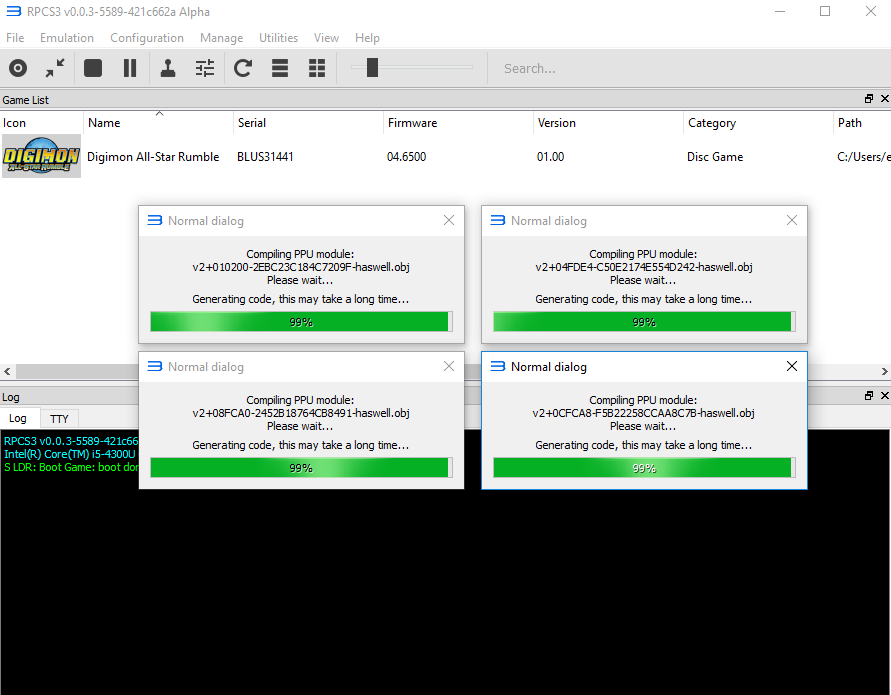
Task: Close the dialog compiling v2+010200 module
Action: (x=449, y=220)
